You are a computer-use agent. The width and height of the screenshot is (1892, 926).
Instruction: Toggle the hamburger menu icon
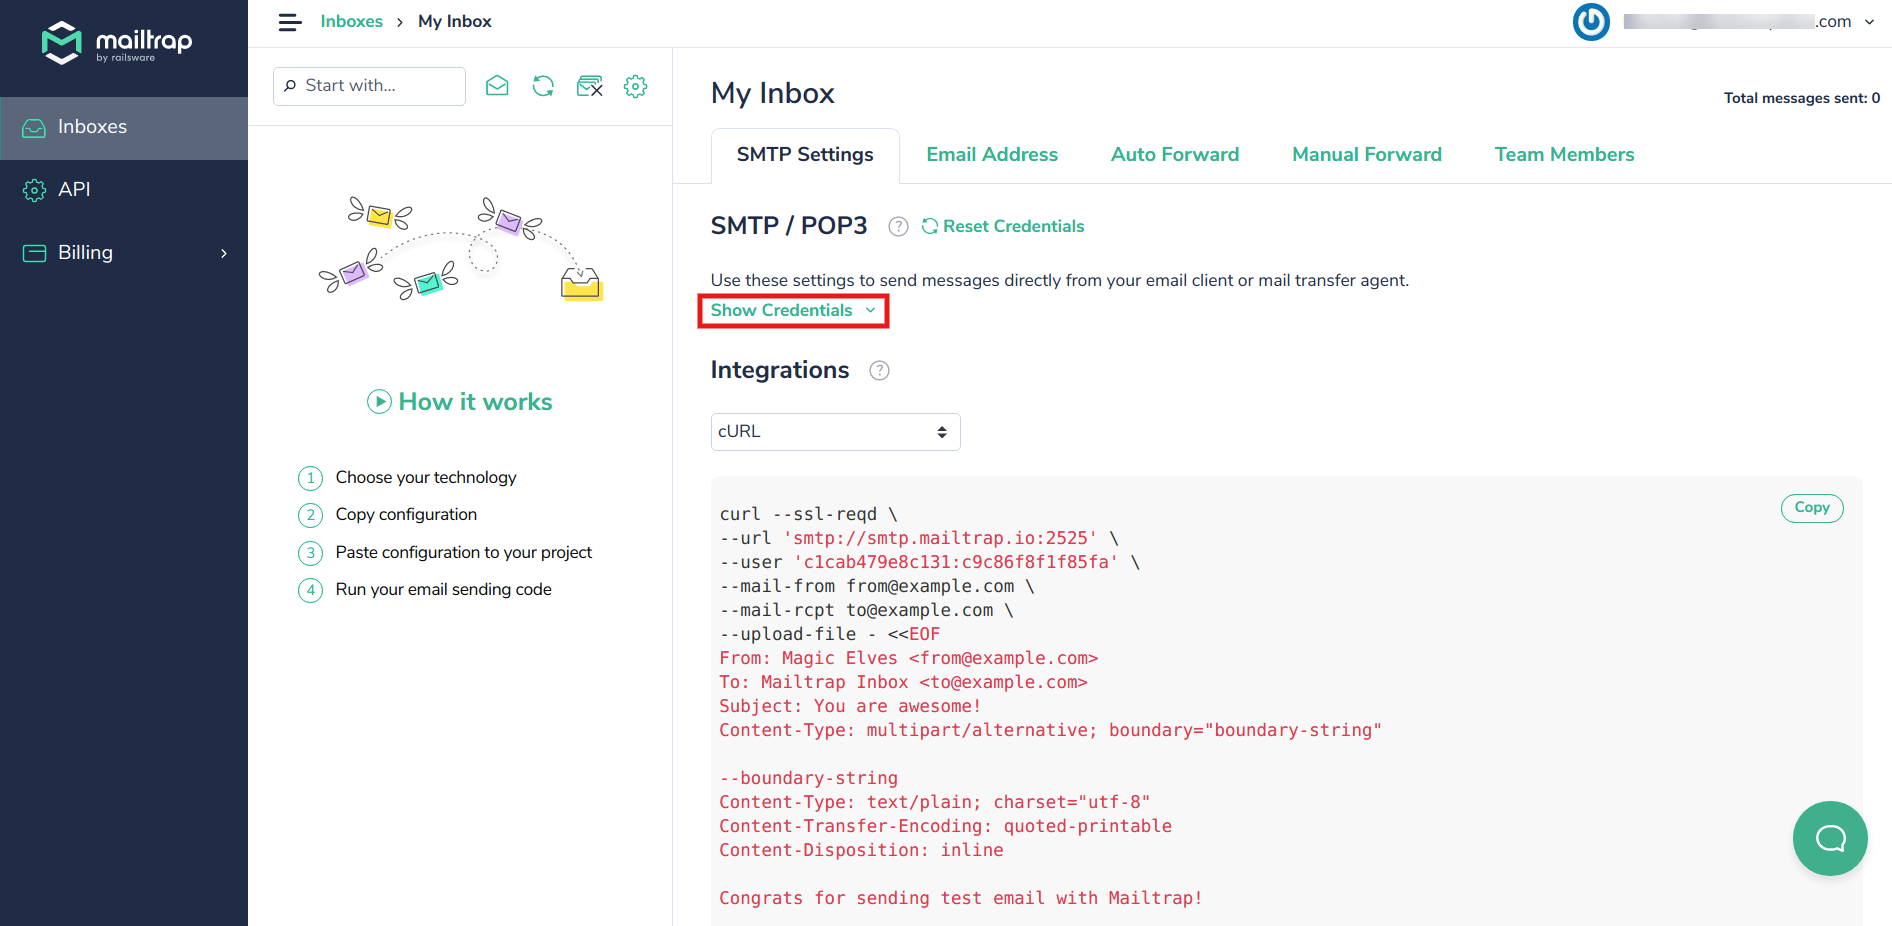coord(290,22)
